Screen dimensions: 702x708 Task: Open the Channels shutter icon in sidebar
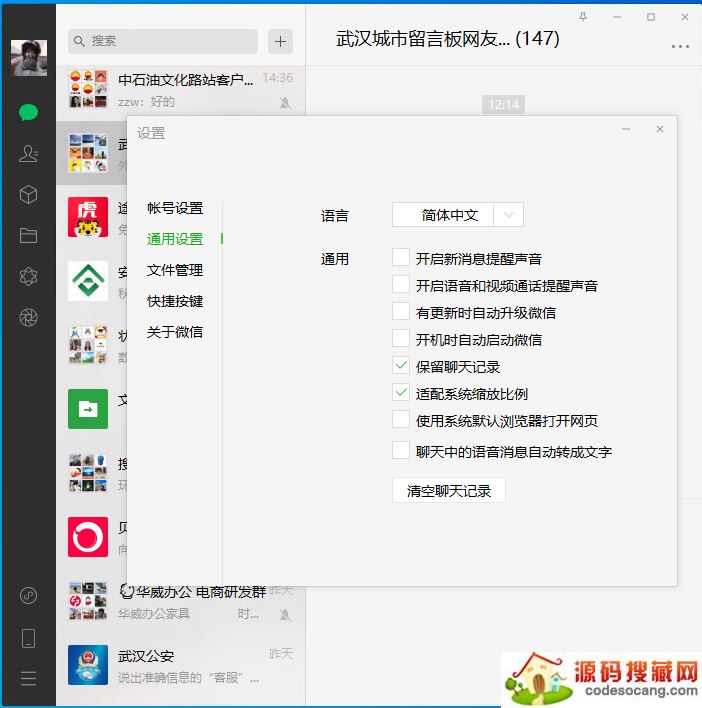pos(28,317)
